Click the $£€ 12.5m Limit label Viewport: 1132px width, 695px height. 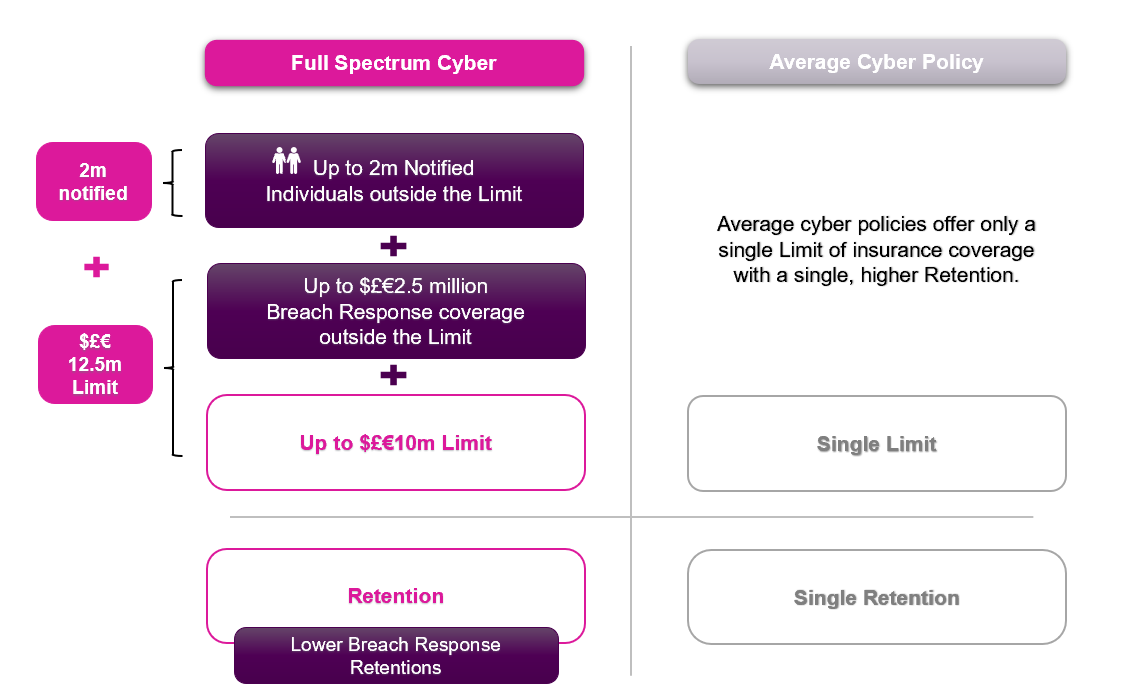click(95, 364)
